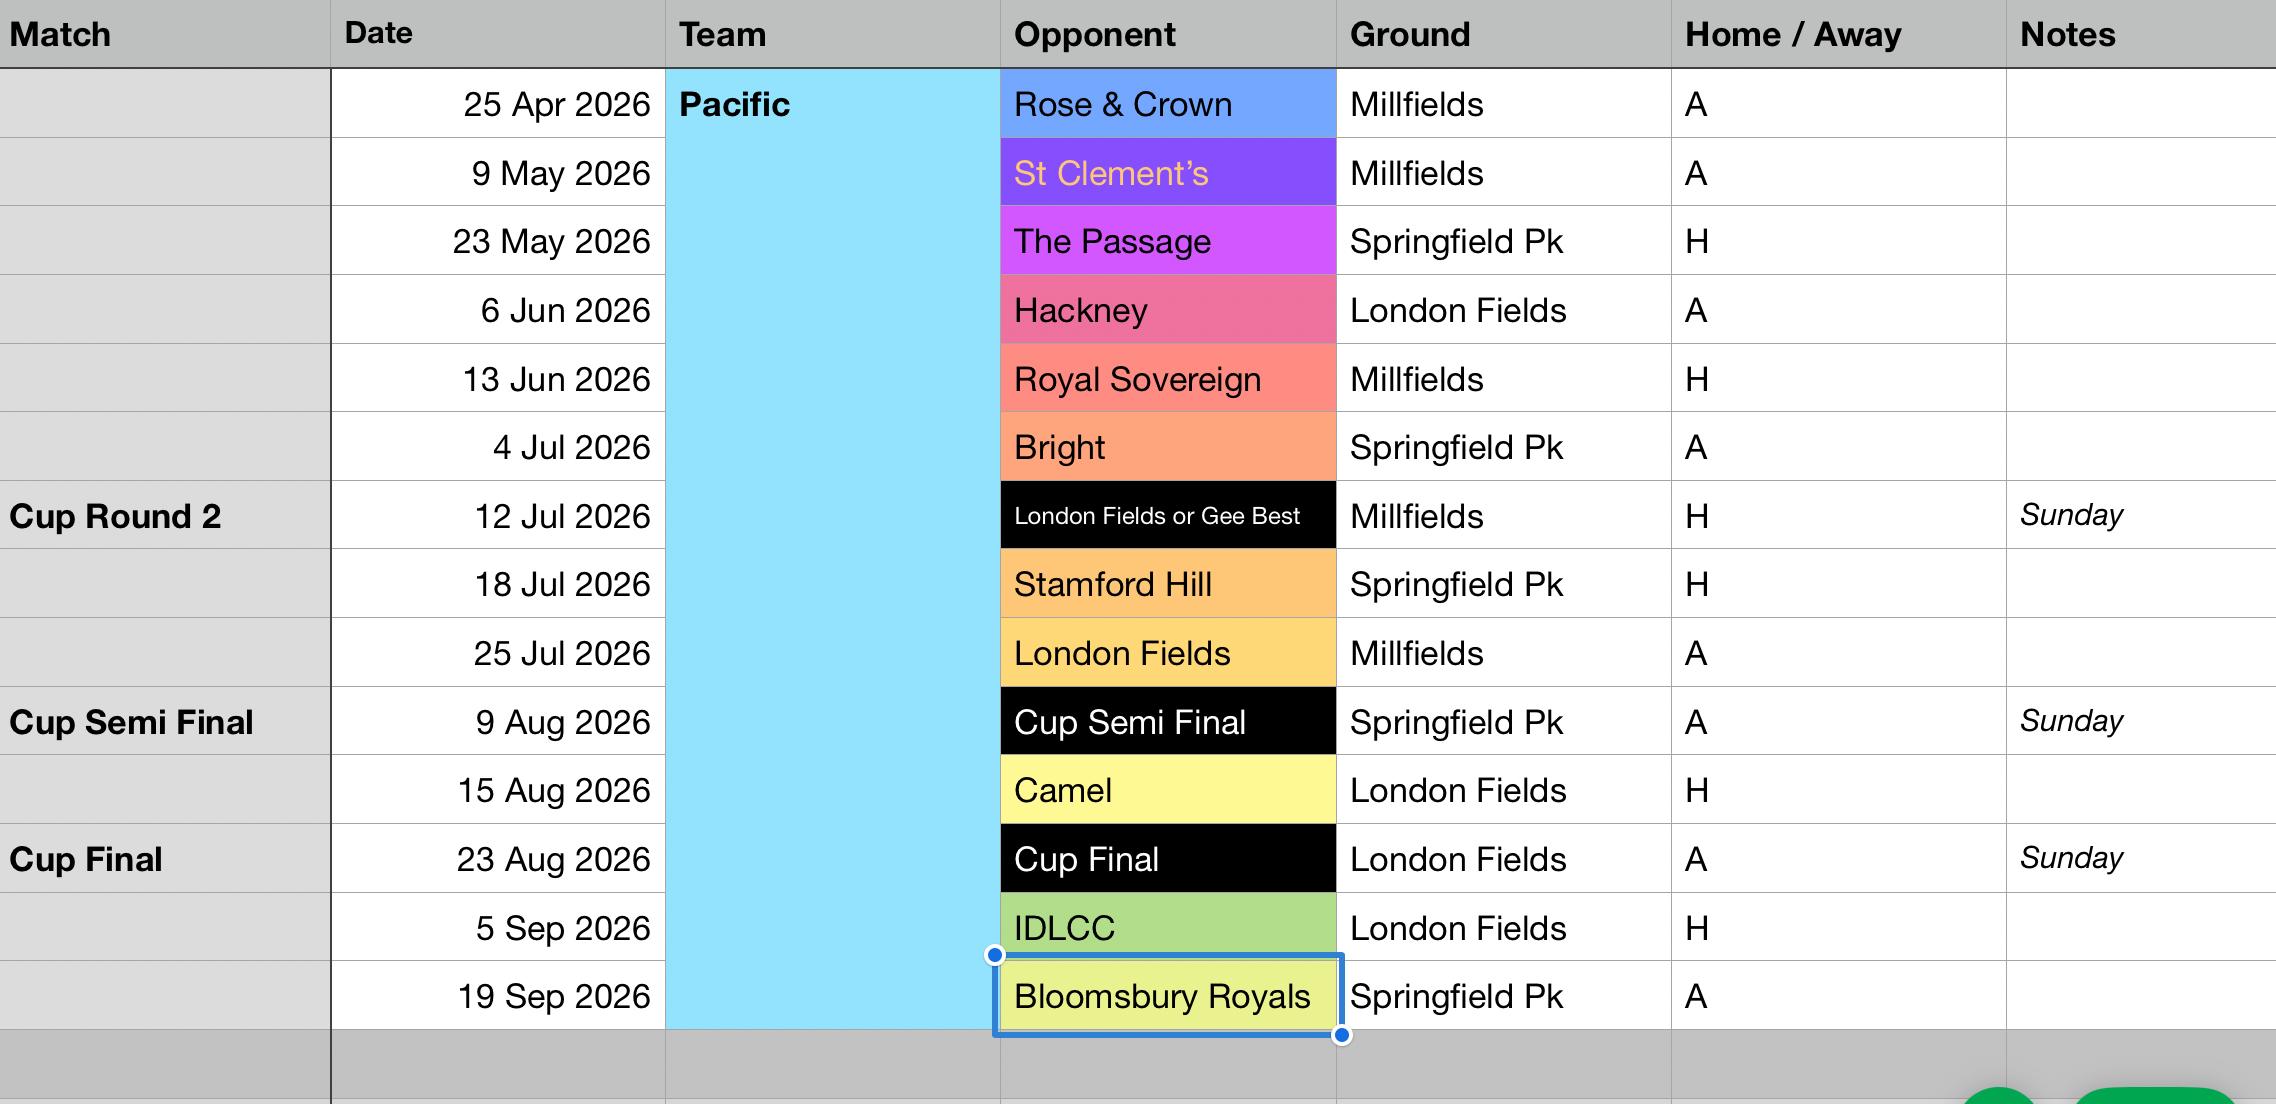This screenshot has height=1104, width=2276.
Task: Tap the round green button at bottom edge
Action: [1999, 1096]
